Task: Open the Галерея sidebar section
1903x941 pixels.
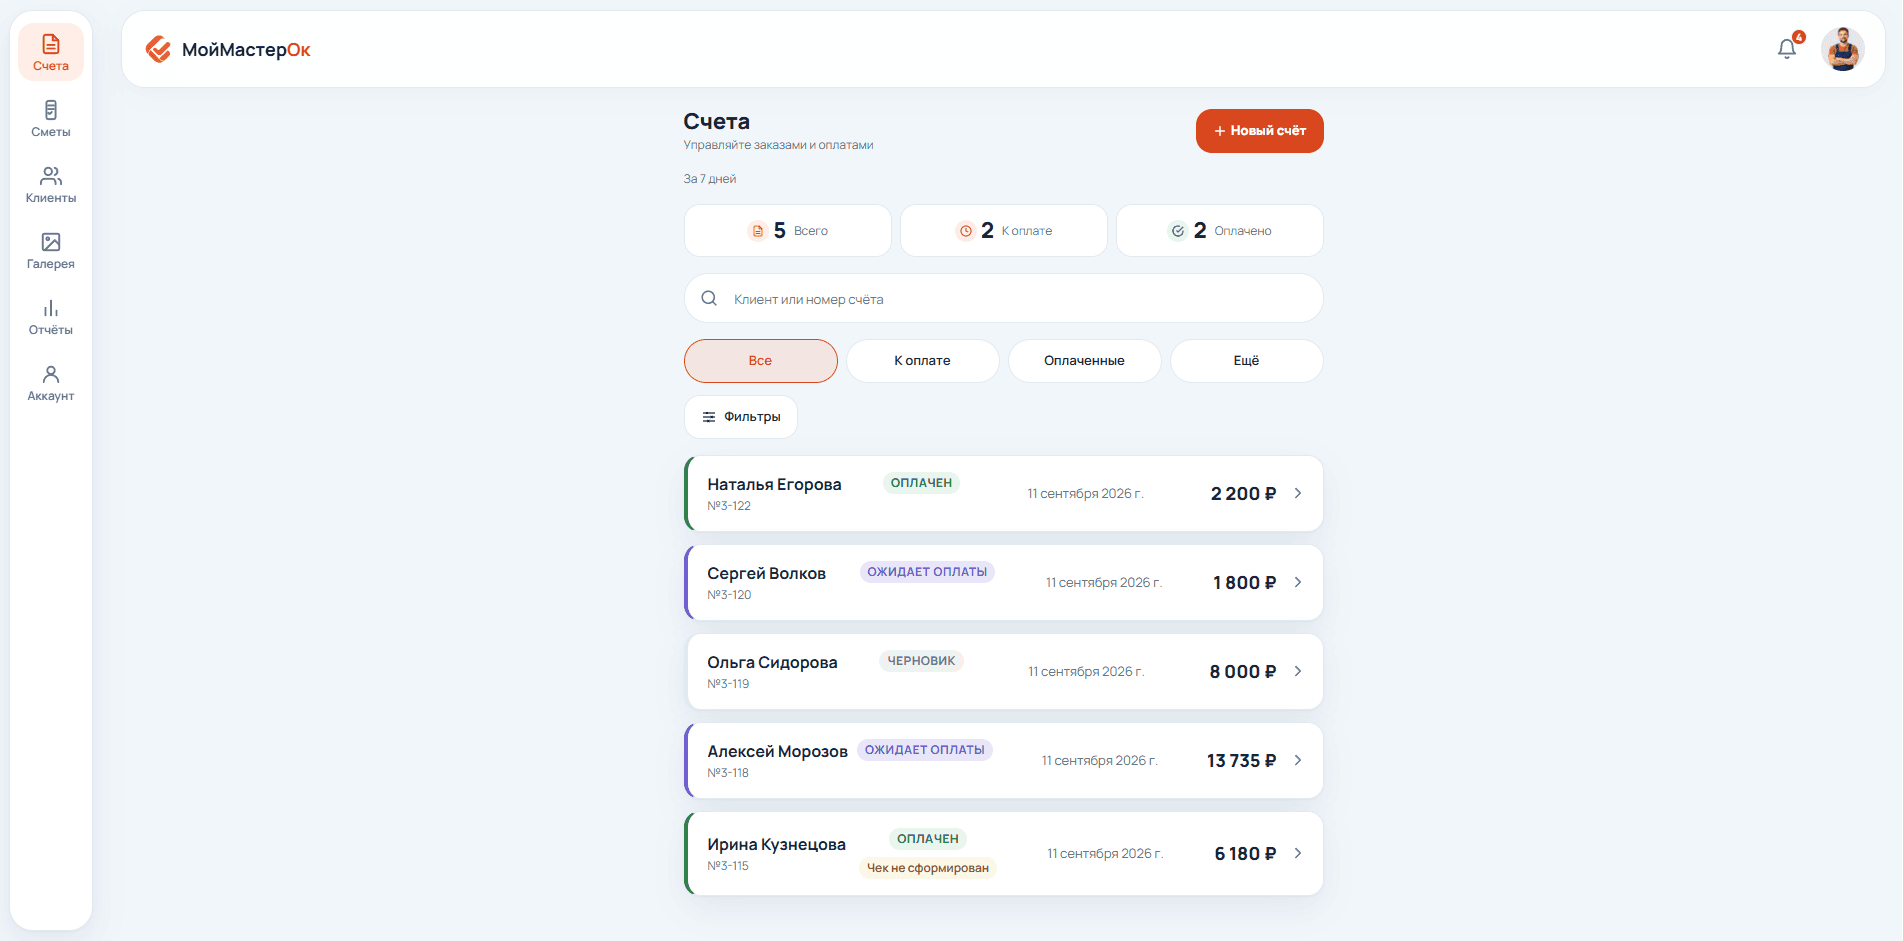Action: [x=51, y=250]
